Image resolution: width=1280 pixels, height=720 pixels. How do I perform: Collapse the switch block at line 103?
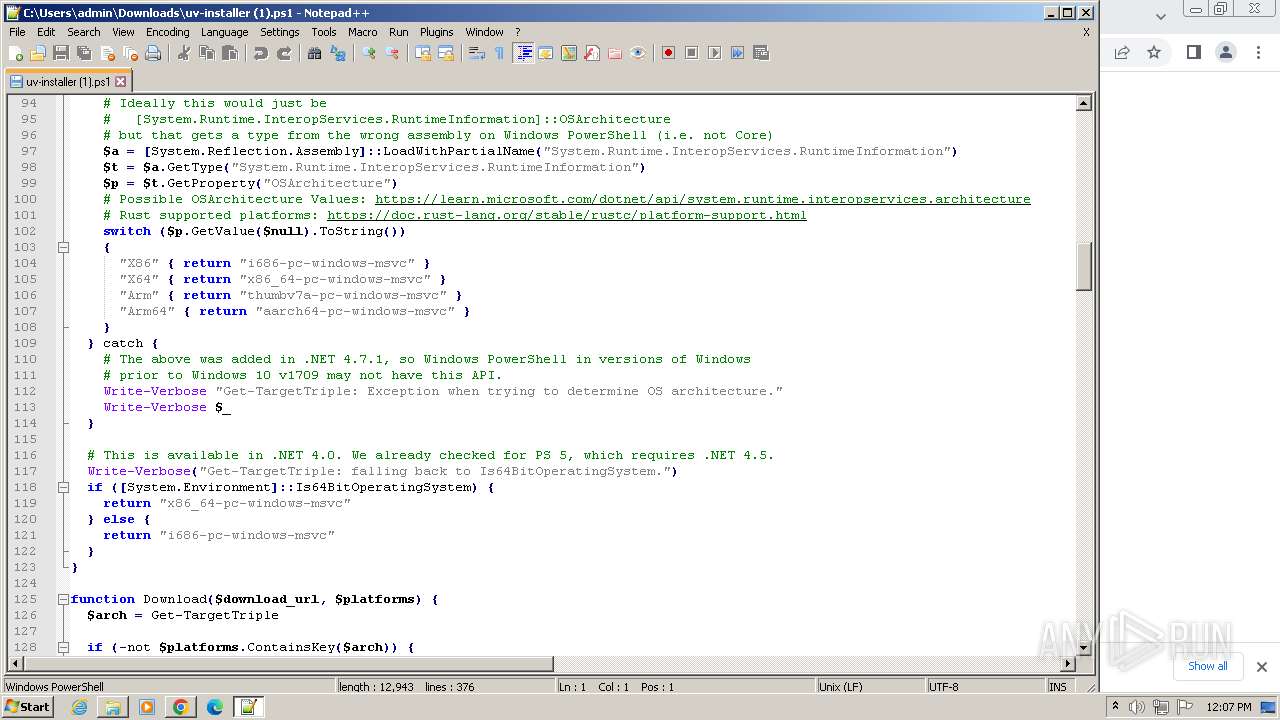click(63, 247)
